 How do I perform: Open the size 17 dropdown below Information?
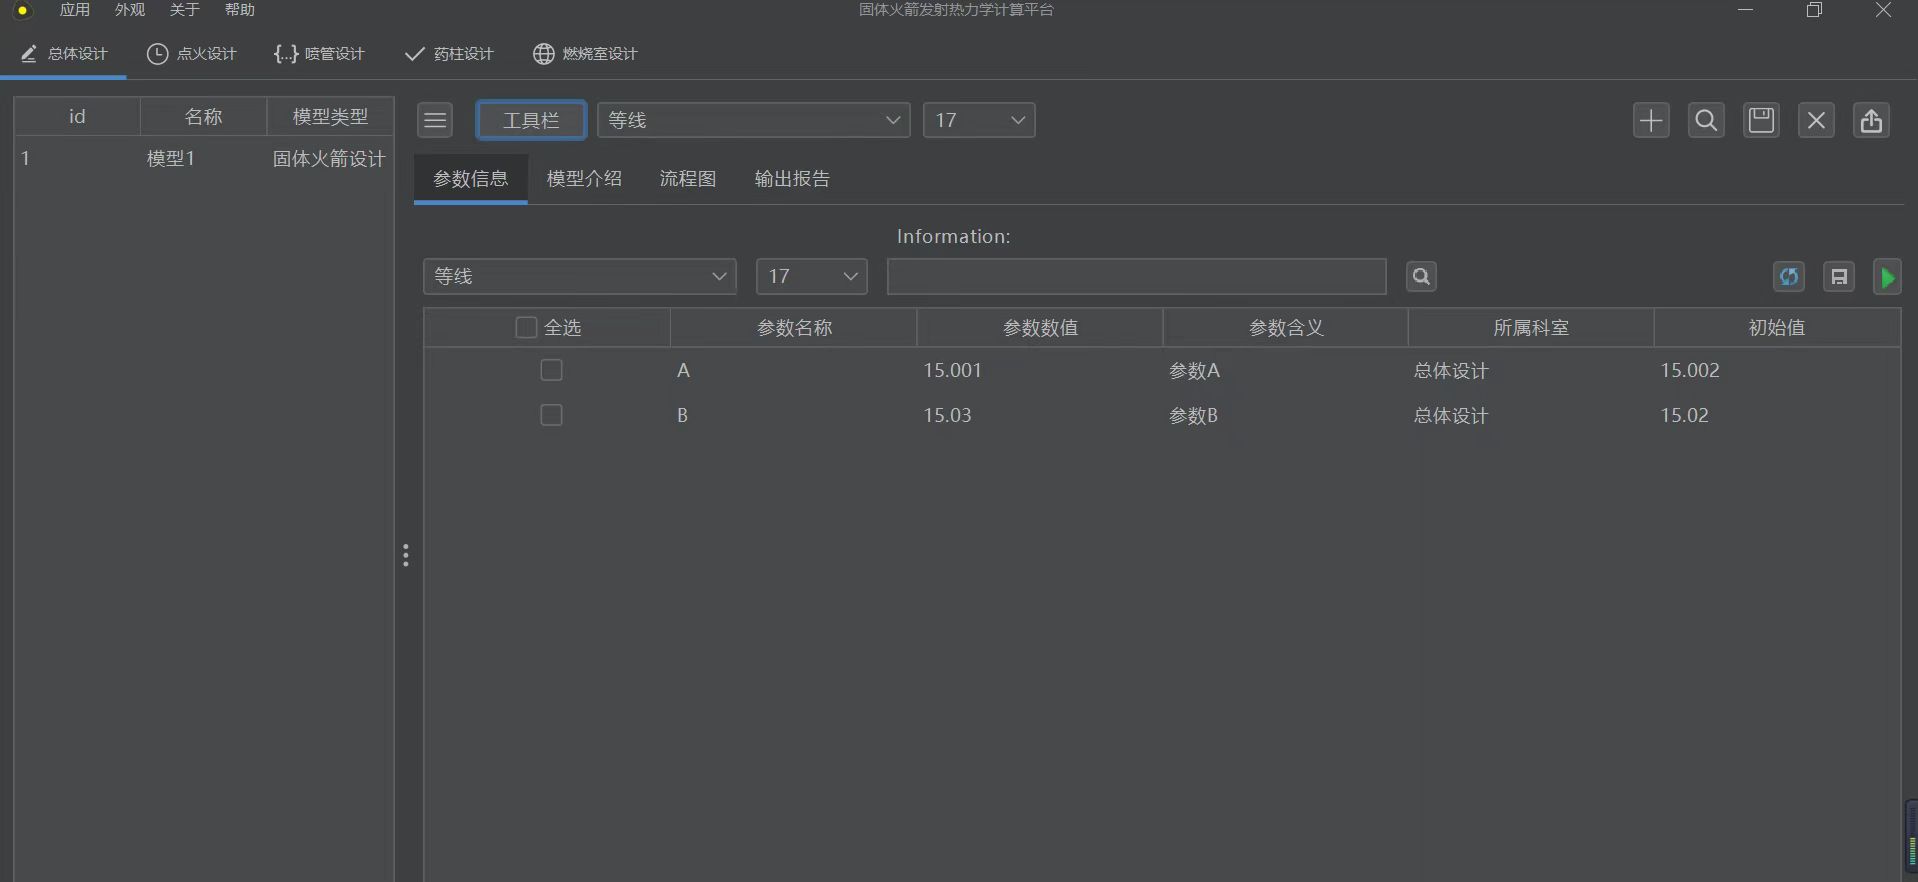812,276
